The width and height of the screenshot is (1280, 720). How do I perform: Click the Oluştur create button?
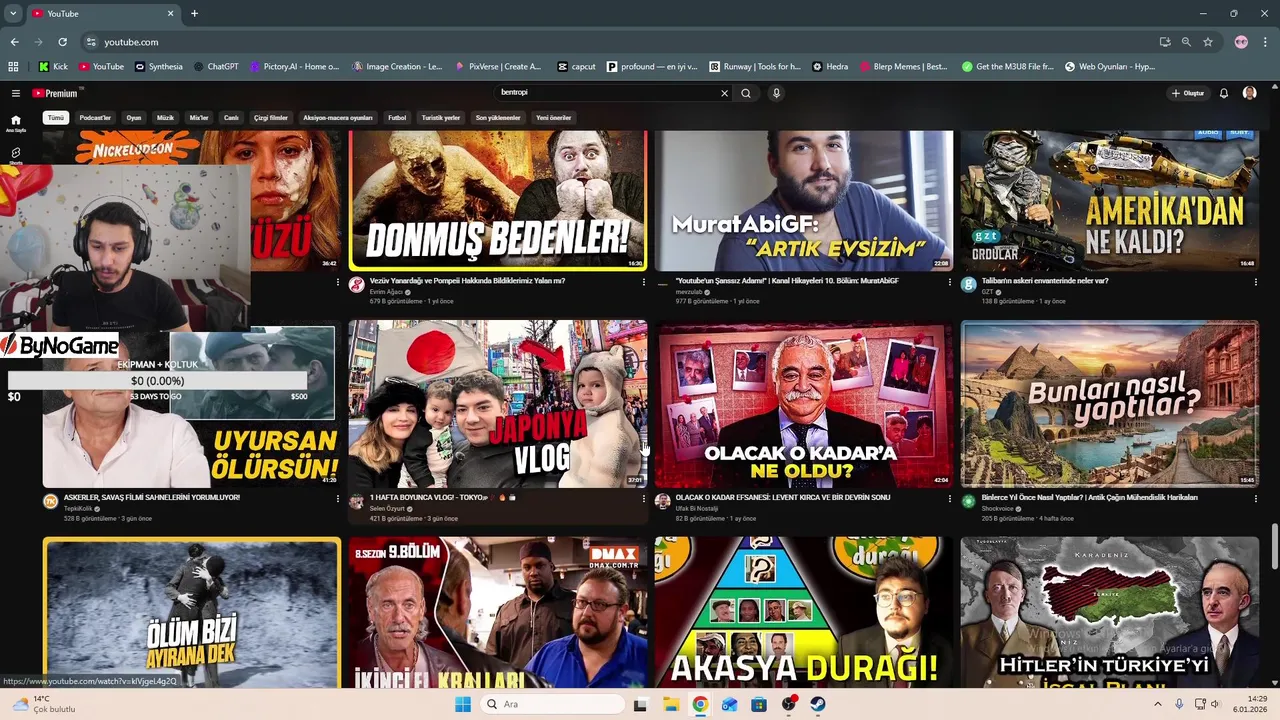tap(1188, 93)
